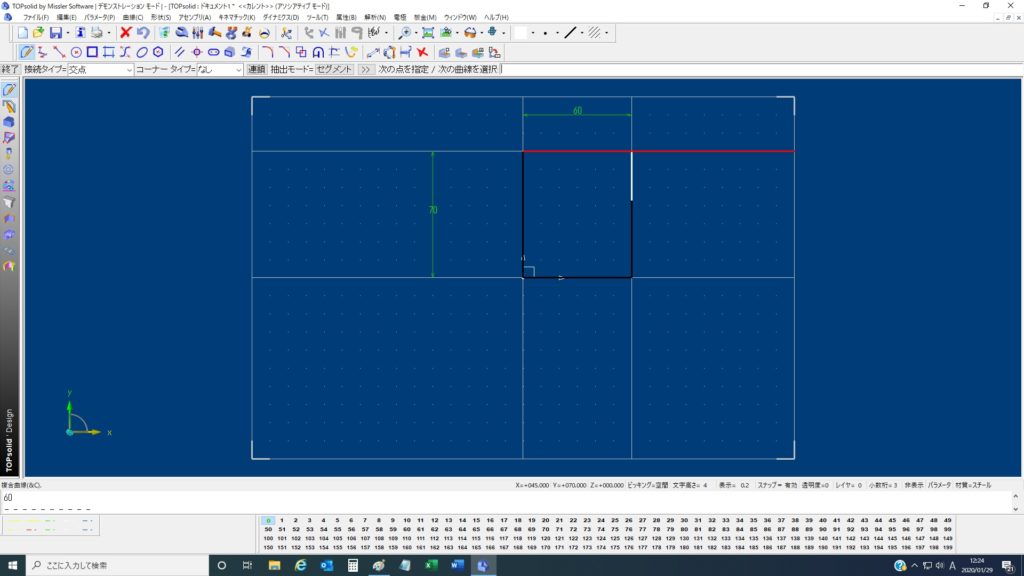Open the ヘルプ(H) menu
Viewport: 1024px width, 576px height.
pos(496,17)
